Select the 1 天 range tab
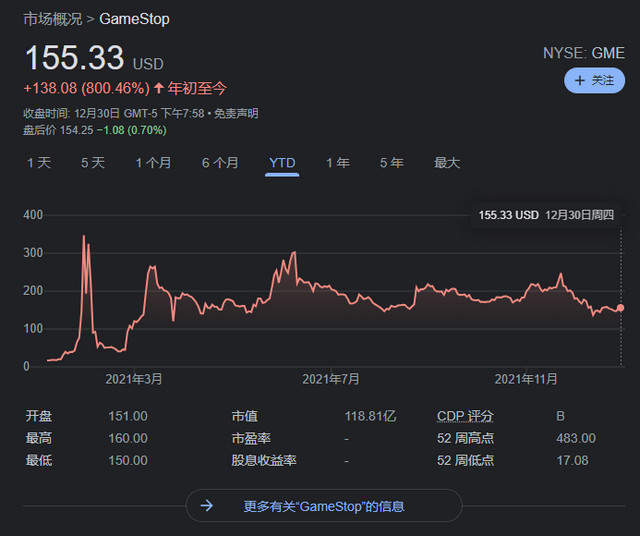The image size is (640, 536). pos(39,163)
